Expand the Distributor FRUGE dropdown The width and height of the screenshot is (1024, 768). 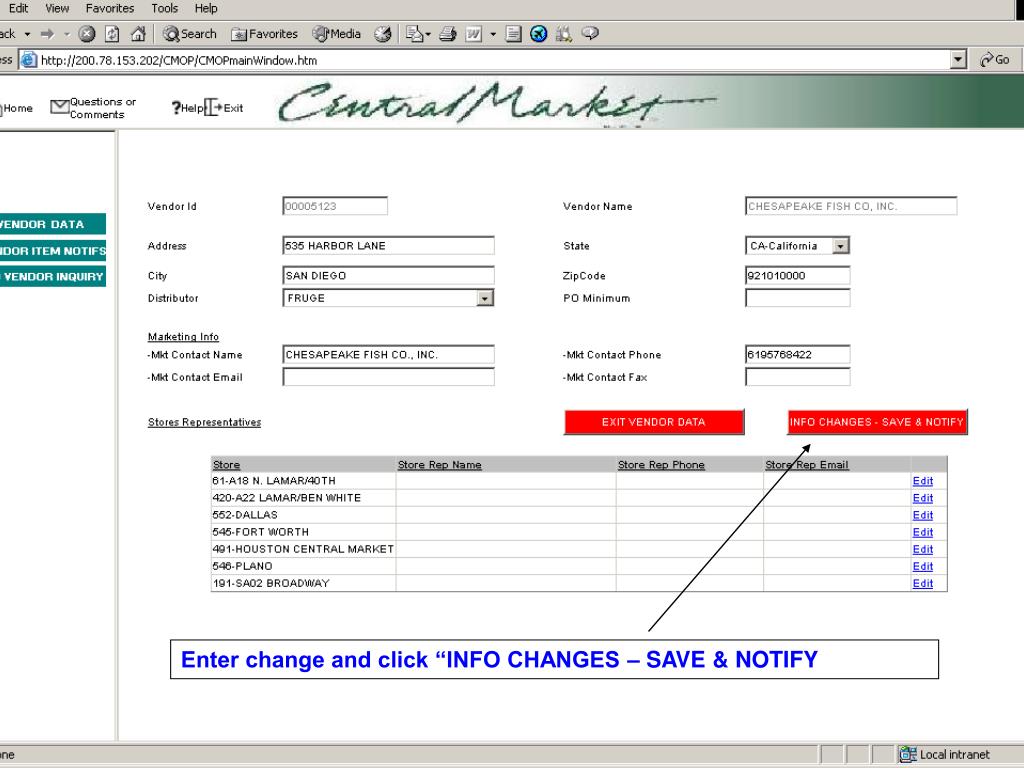(x=484, y=298)
